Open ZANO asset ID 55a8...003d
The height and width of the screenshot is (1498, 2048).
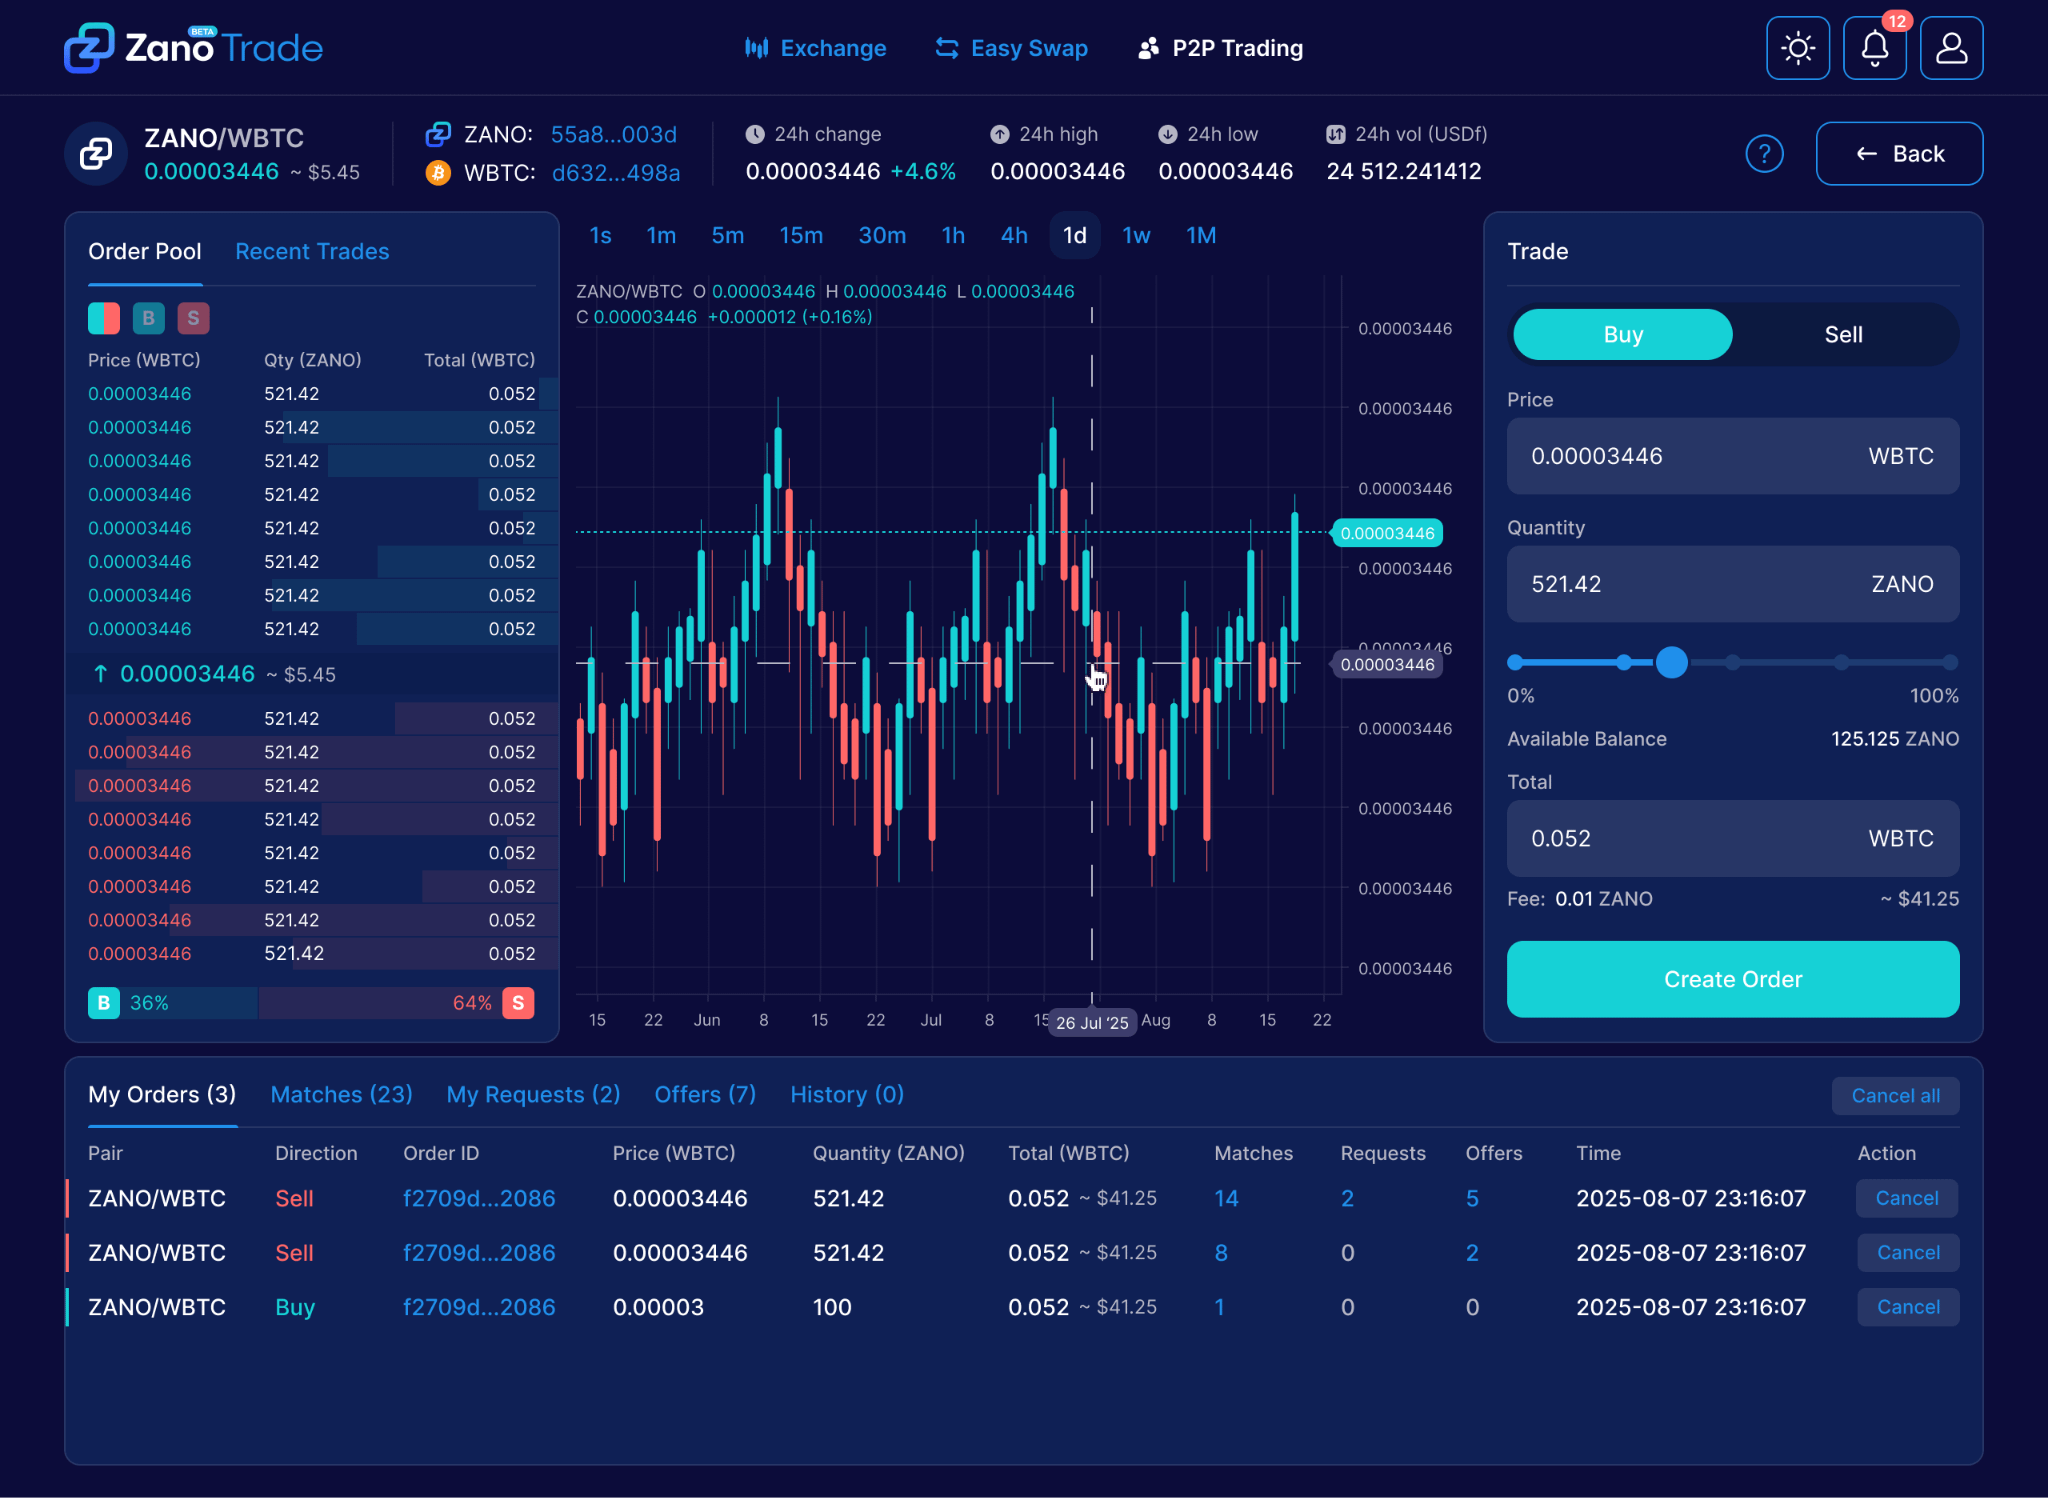click(x=613, y=135)
